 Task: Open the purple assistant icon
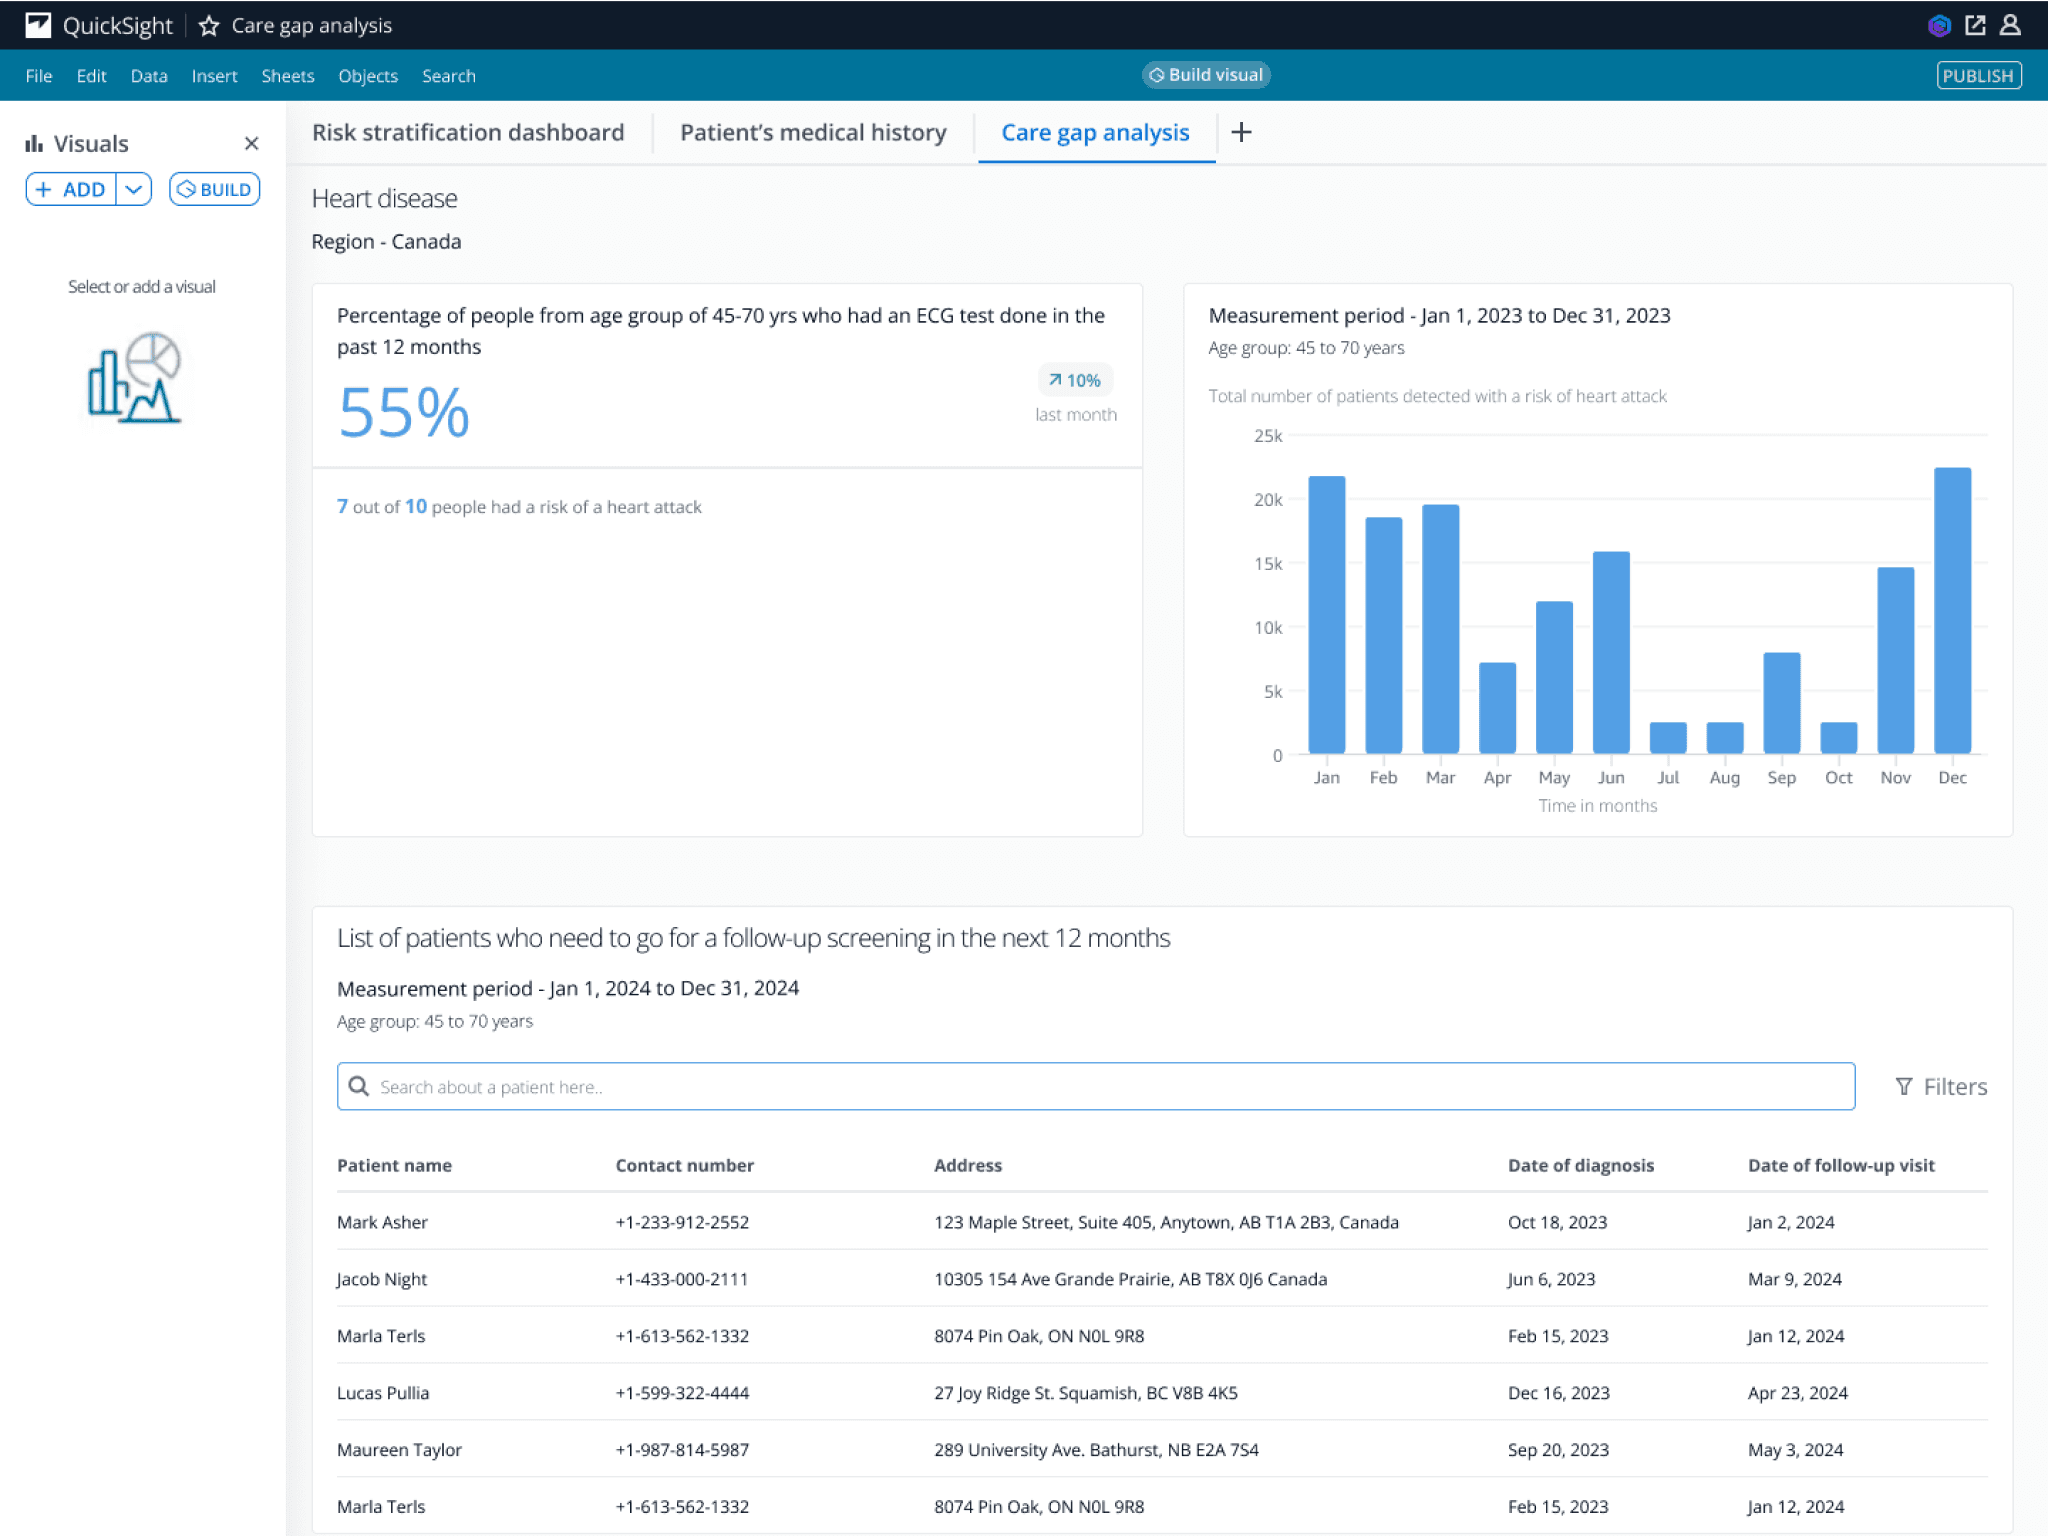pyautogui.click(x=1939, y=26)
